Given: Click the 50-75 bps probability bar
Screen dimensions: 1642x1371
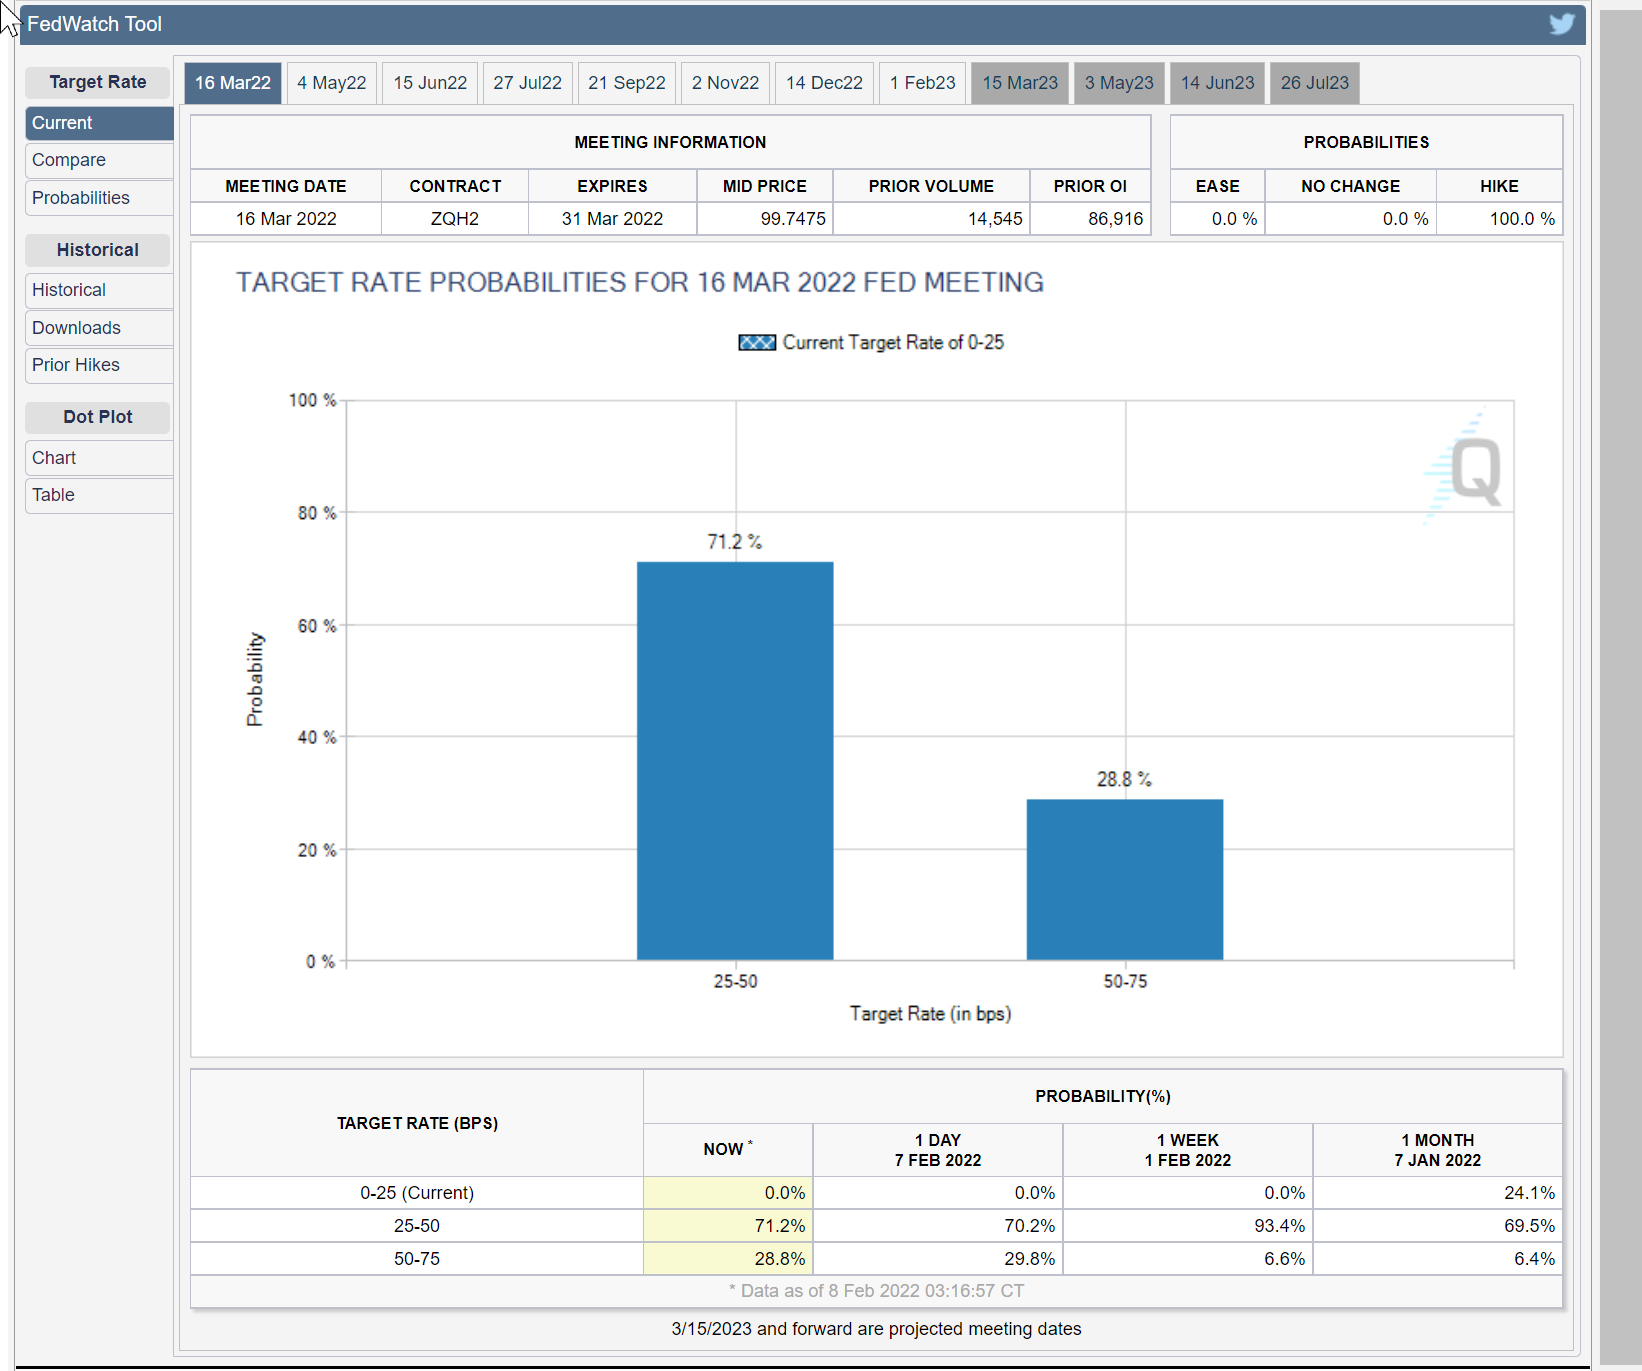Looking at the screenshot, I should [x=1124, y=879].
